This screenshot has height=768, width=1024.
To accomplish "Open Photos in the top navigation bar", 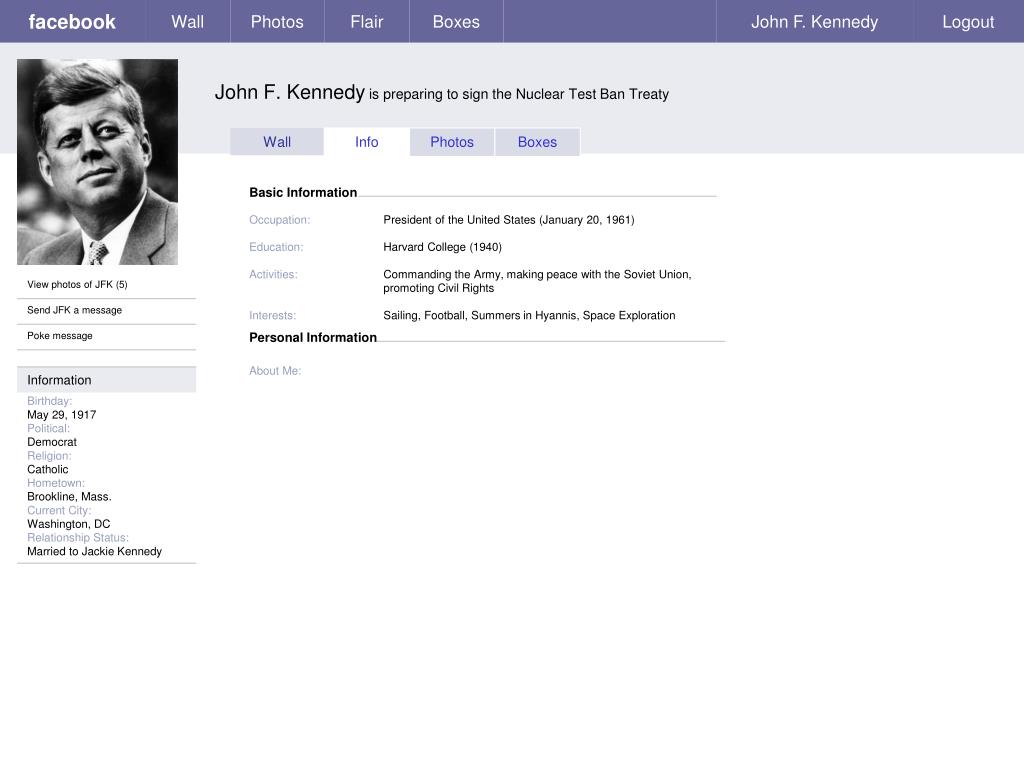I will pyautogui.click(x=277, y=22).
